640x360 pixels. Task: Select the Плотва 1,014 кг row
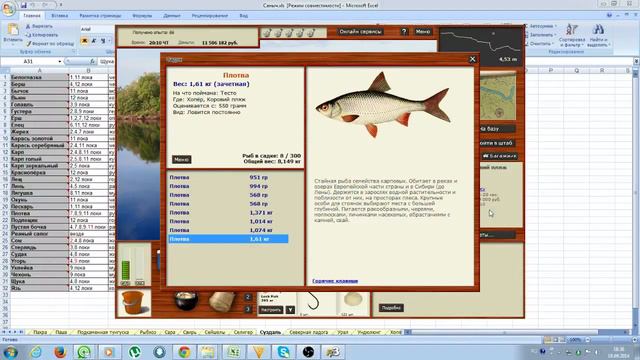pyautogui.click(x=229, y=221)
